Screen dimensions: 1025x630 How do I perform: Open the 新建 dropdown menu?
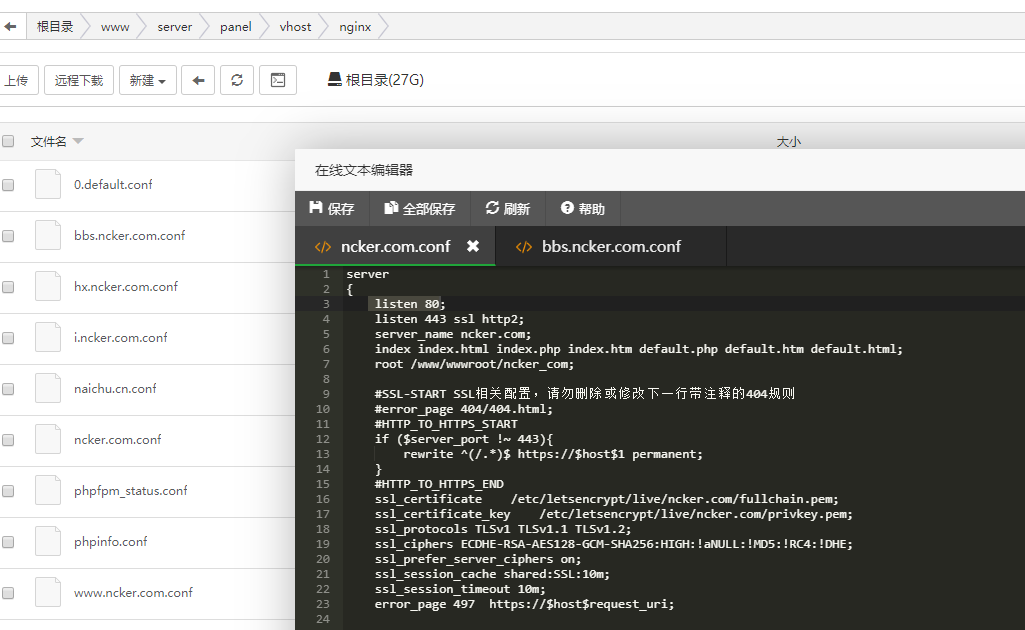pyautogui.click(x=148, y=80)
